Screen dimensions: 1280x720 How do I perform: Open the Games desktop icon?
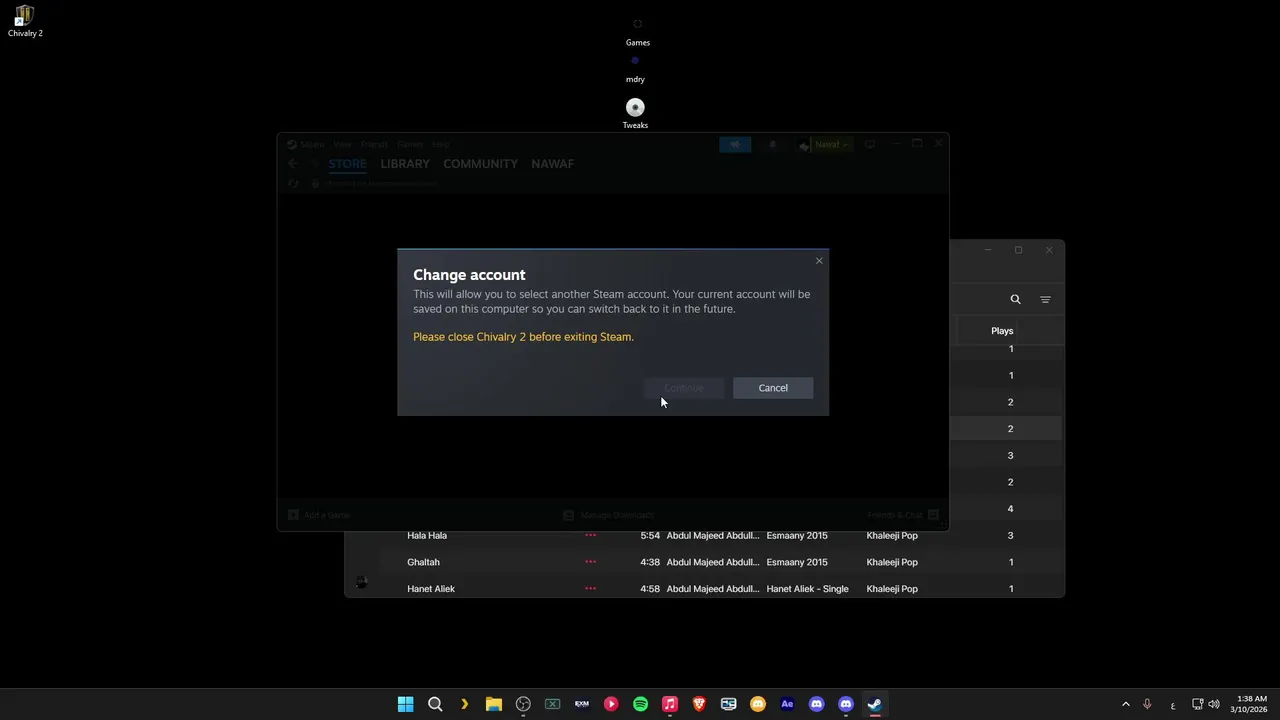pos(638,32)
